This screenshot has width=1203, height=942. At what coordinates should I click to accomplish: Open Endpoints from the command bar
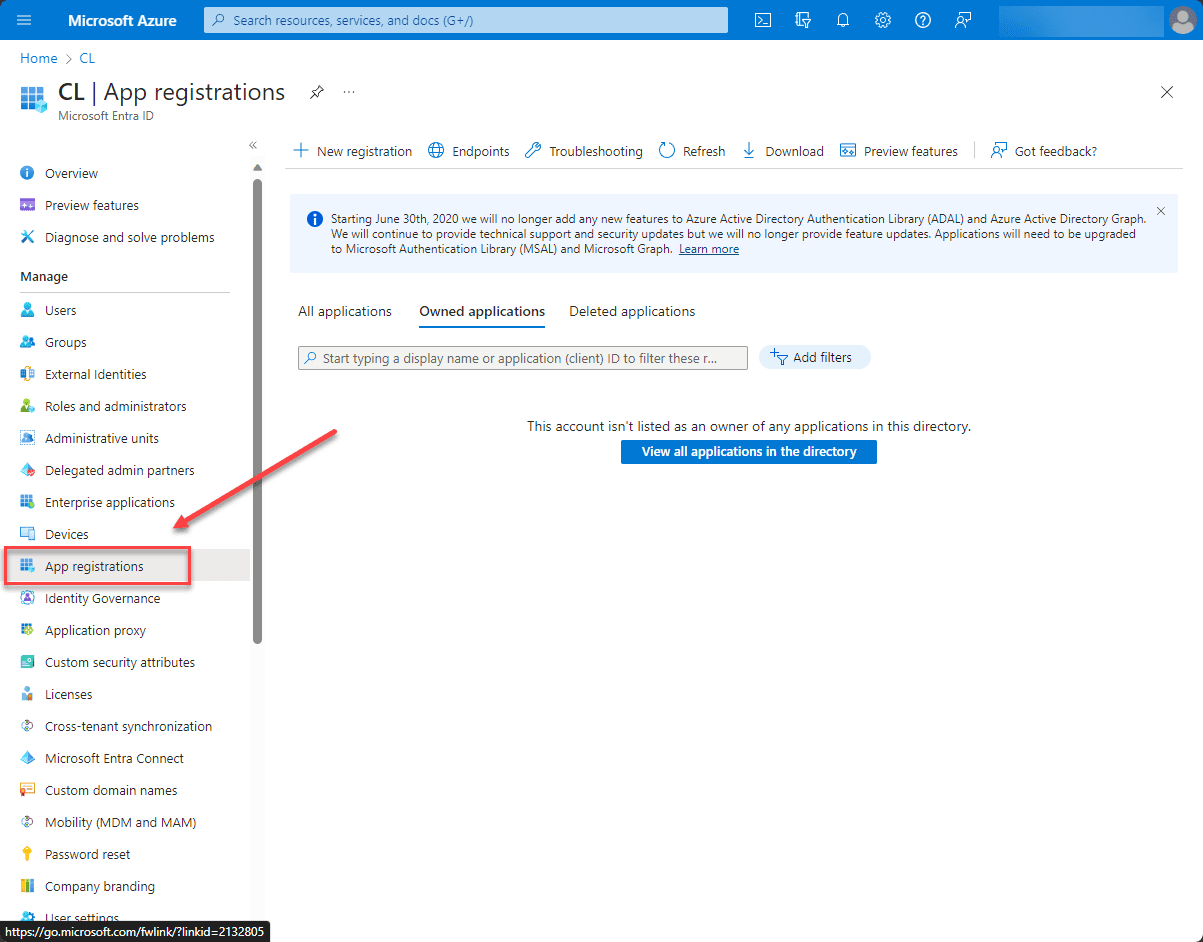[469, 151]
